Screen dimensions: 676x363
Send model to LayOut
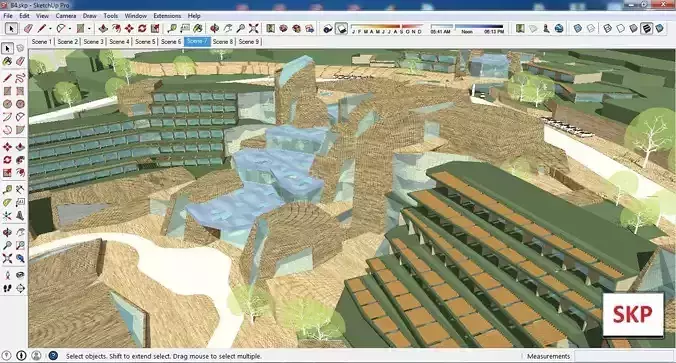[310, 28]
